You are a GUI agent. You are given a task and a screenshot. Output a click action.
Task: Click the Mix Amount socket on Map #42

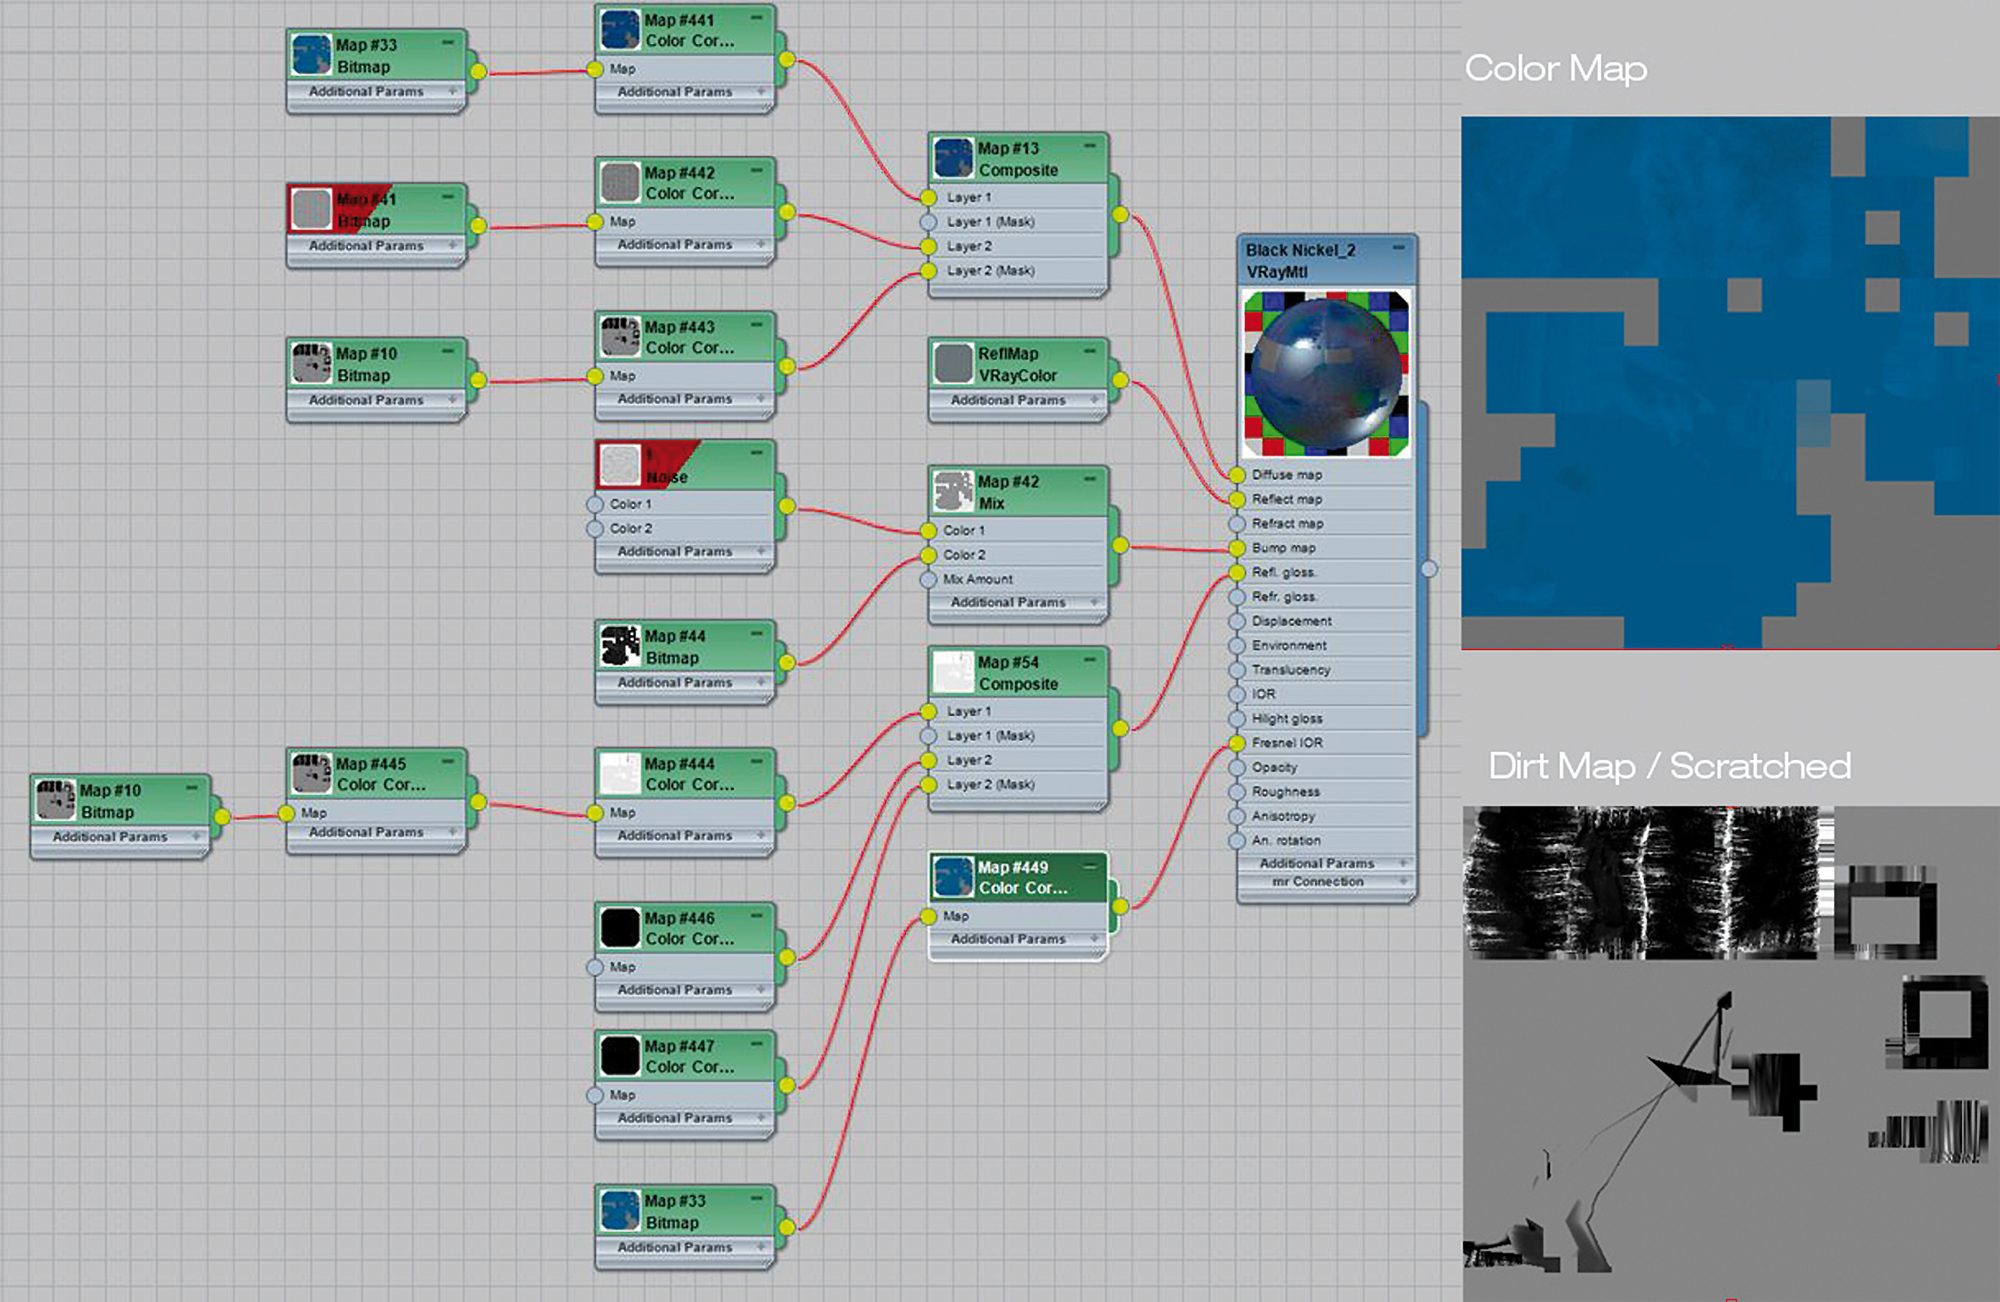click(928, 579)
